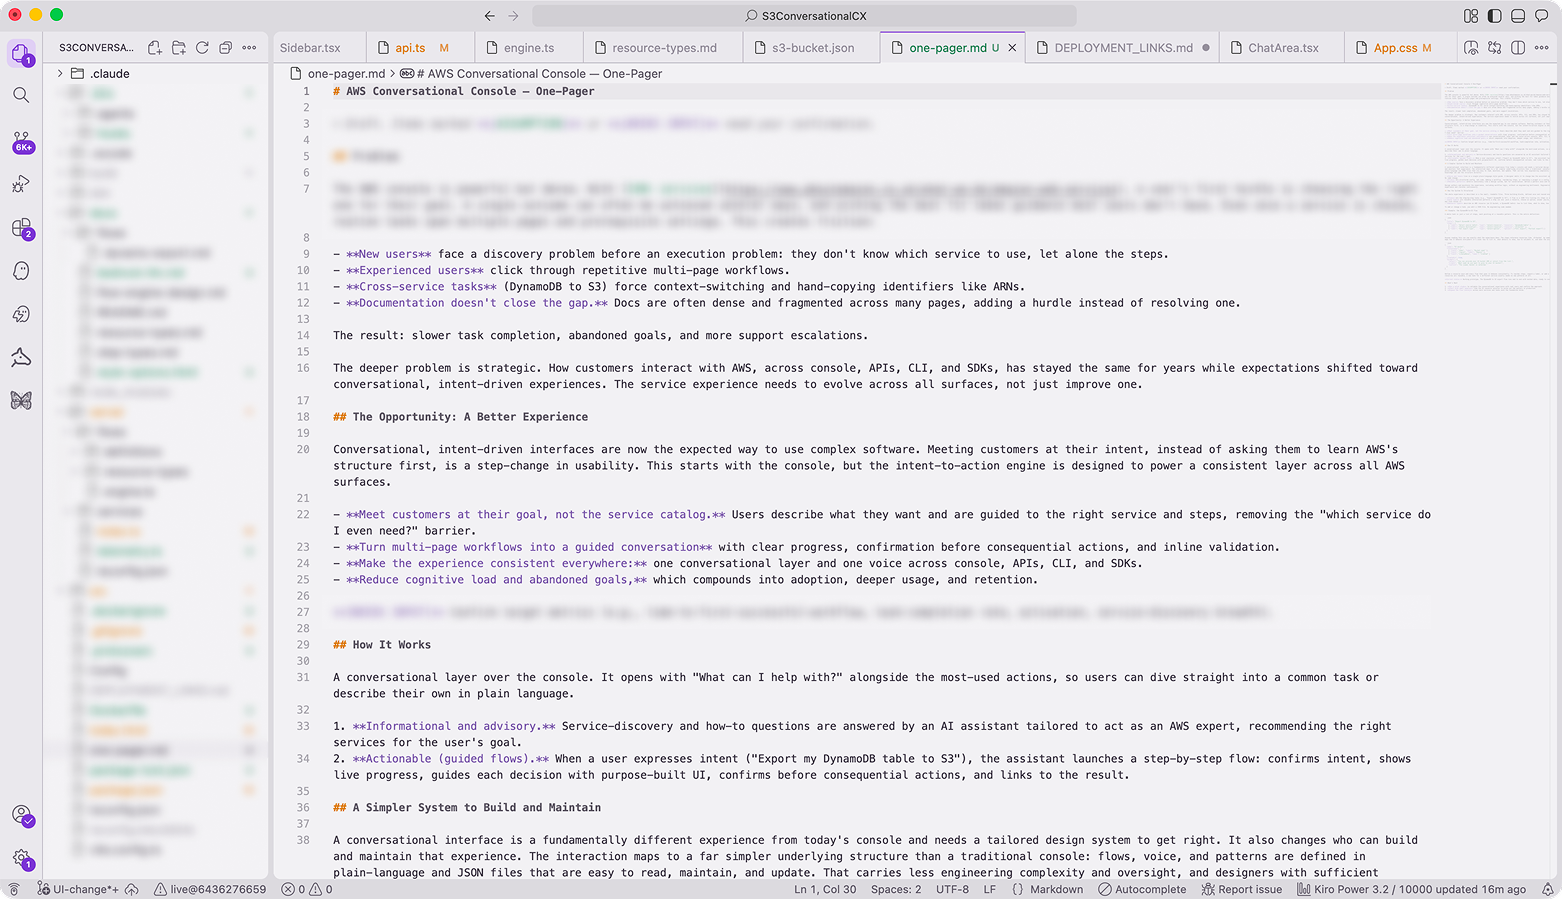This screenshot has height=899, width=1562.
Task: Create a new file in explorer
Action: [x=155, y=47]
